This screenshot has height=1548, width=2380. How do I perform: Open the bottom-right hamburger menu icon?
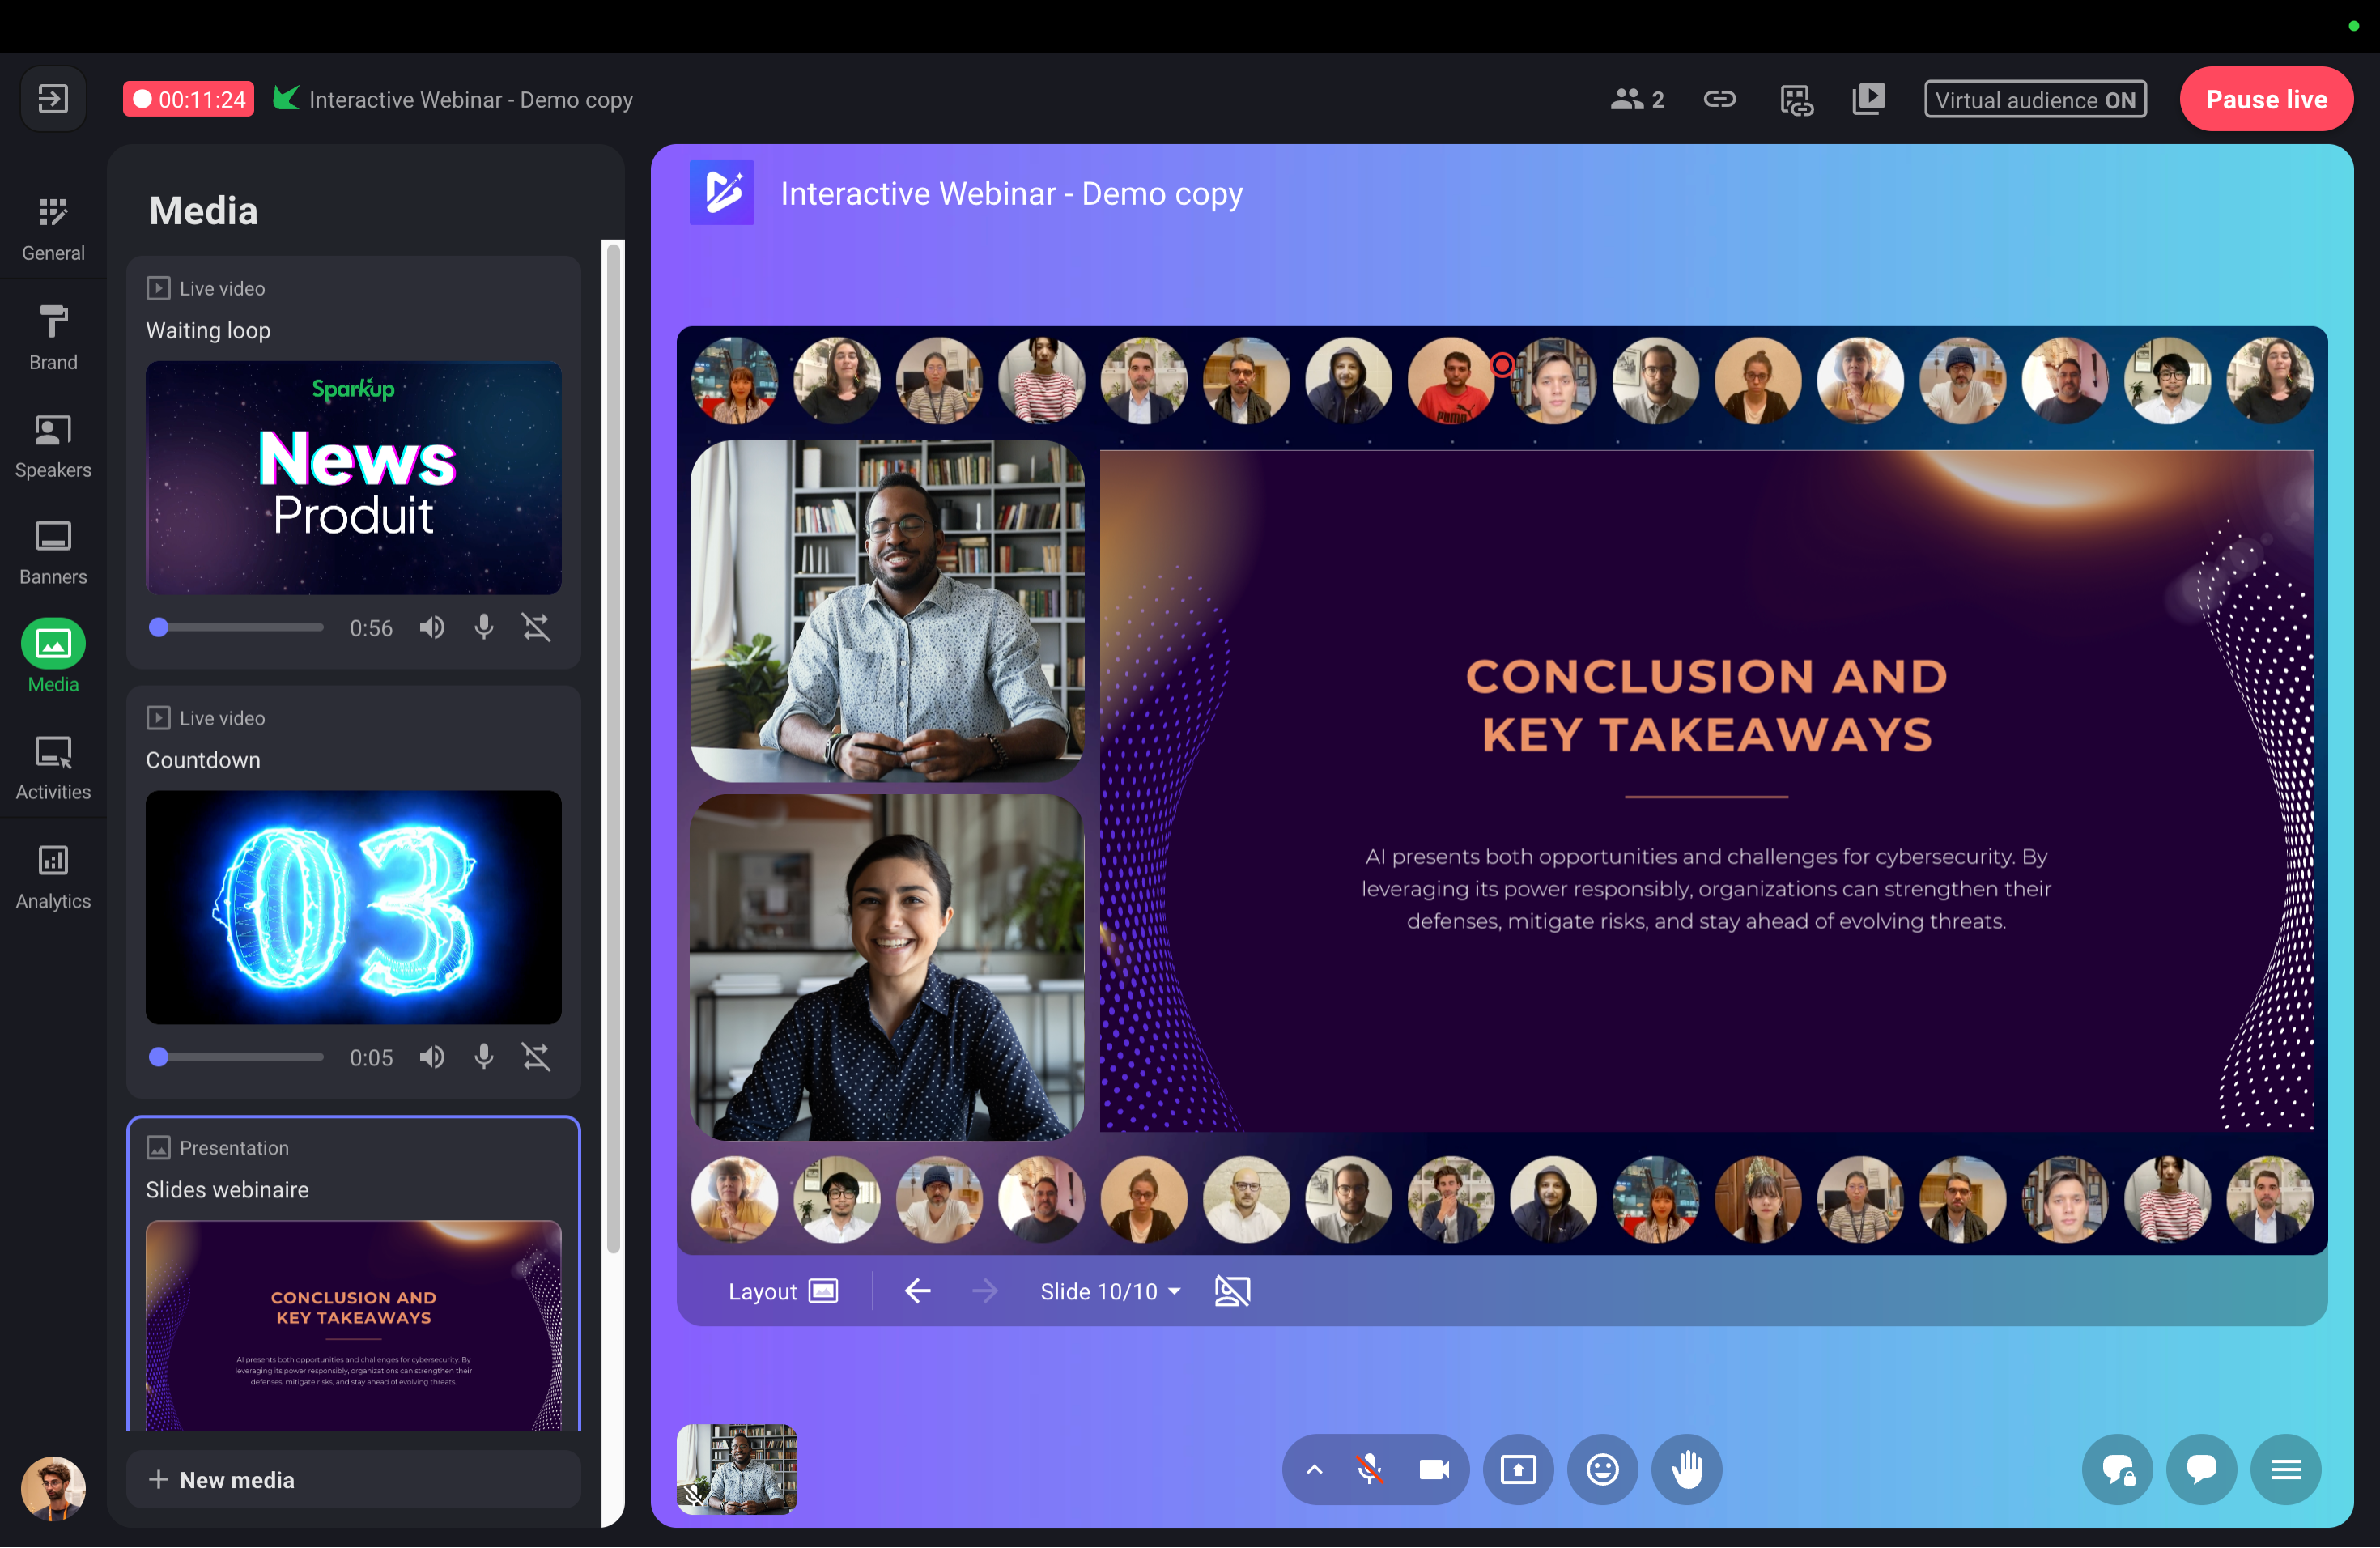tap(2285, 1470)
